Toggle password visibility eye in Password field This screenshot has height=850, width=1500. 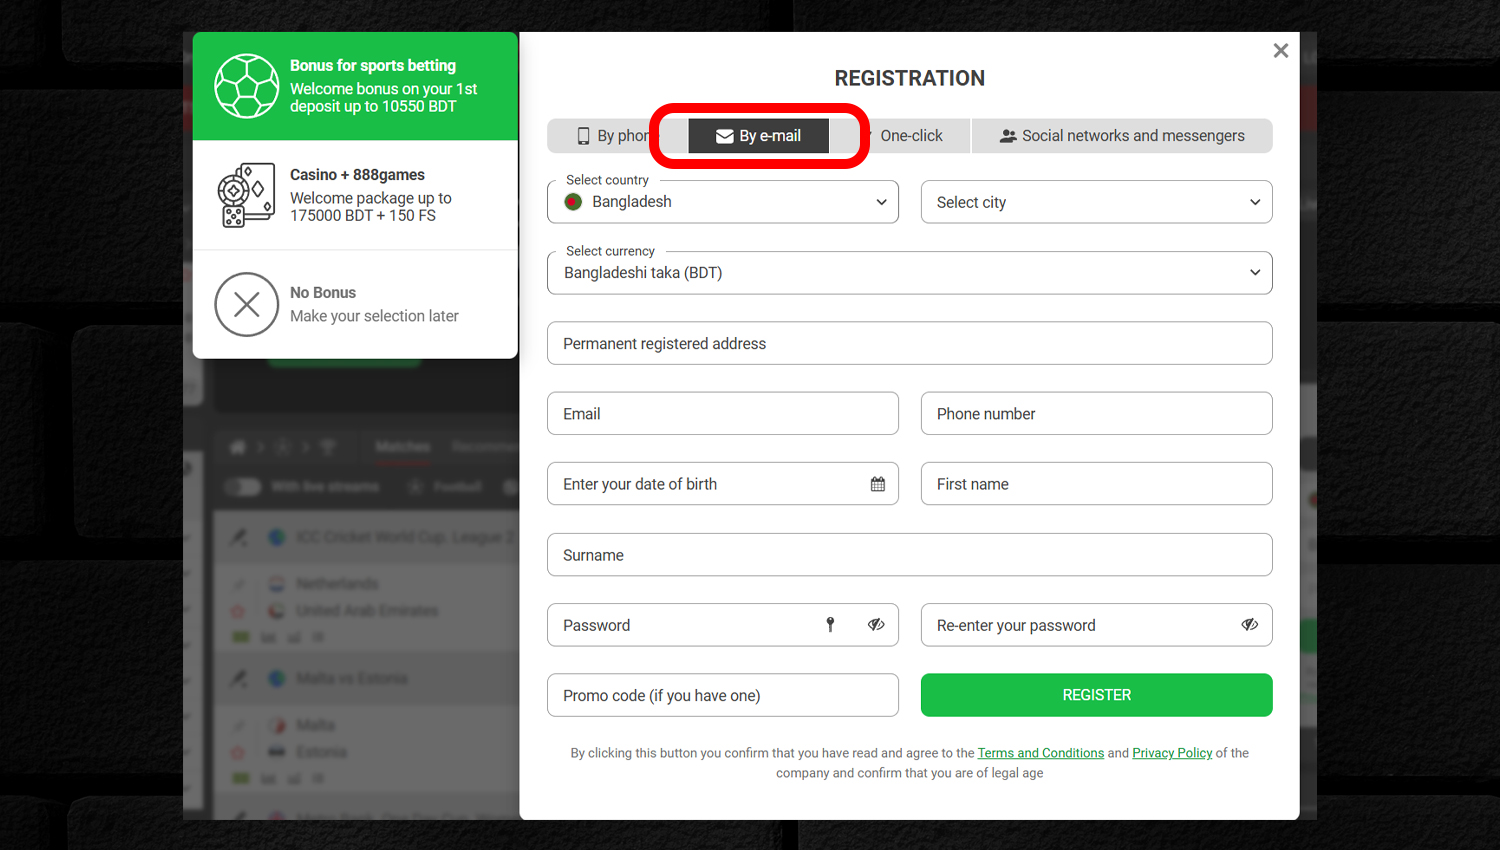(876, 625)
